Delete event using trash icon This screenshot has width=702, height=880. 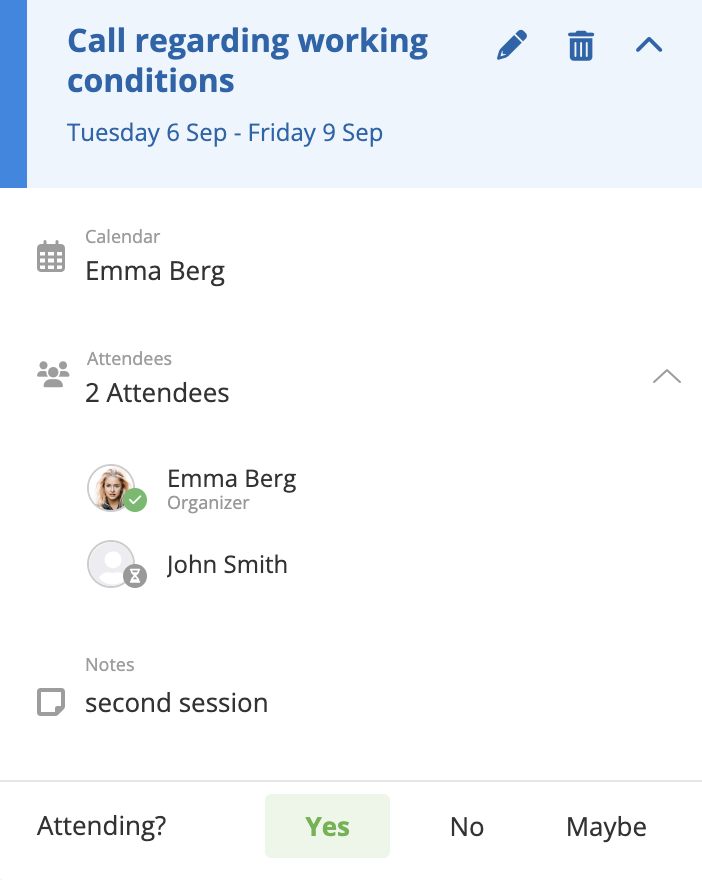[581, 45]
